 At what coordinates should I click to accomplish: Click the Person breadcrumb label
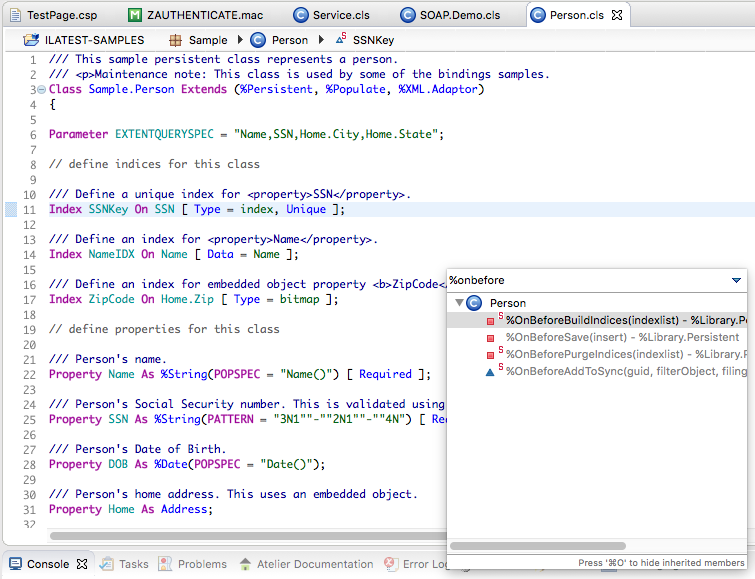coord(289,40)
